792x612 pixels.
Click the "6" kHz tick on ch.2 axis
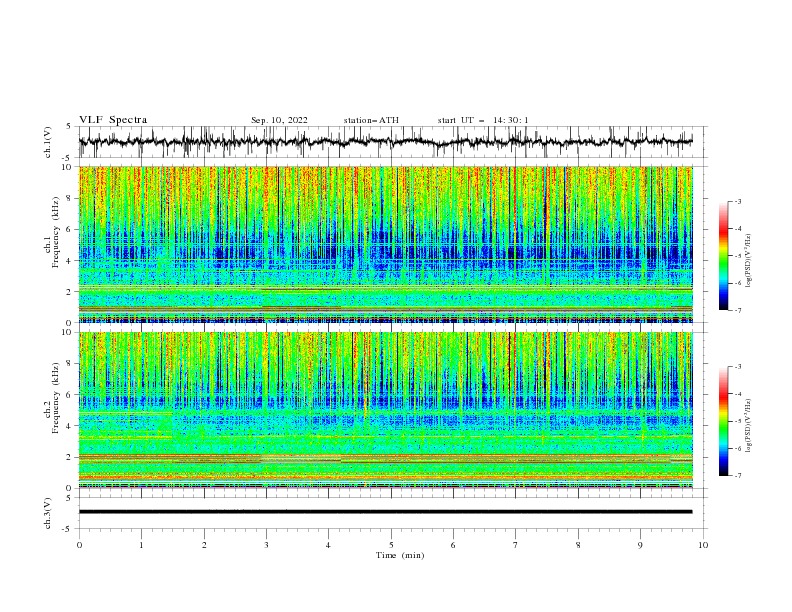(x=71, y=394)
